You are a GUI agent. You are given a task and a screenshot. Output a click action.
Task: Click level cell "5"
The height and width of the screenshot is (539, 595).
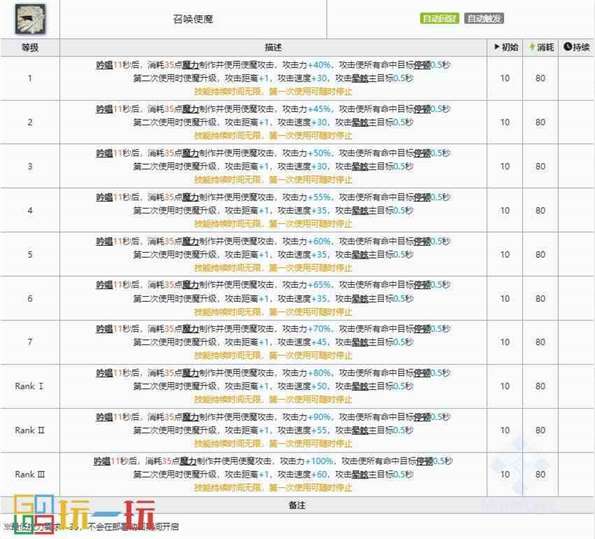pos(30,254)
